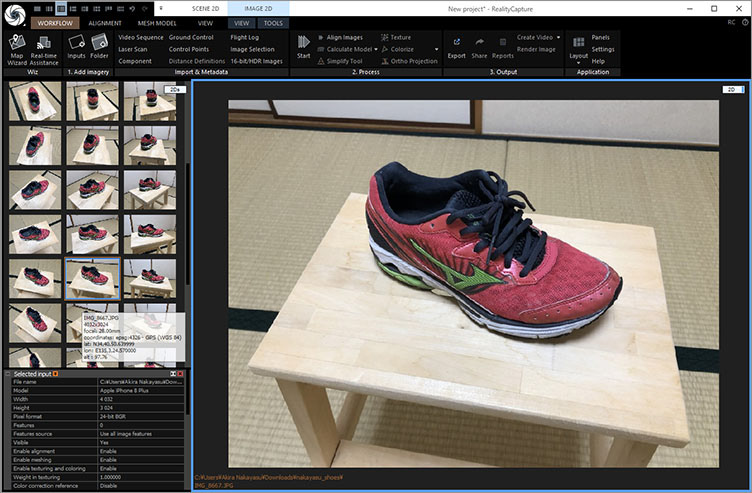The height and width of the screenshot is (493, 752).
Task: Switch to the ALIGNMENT ribbon tab
Action: [x=105, y=23]
